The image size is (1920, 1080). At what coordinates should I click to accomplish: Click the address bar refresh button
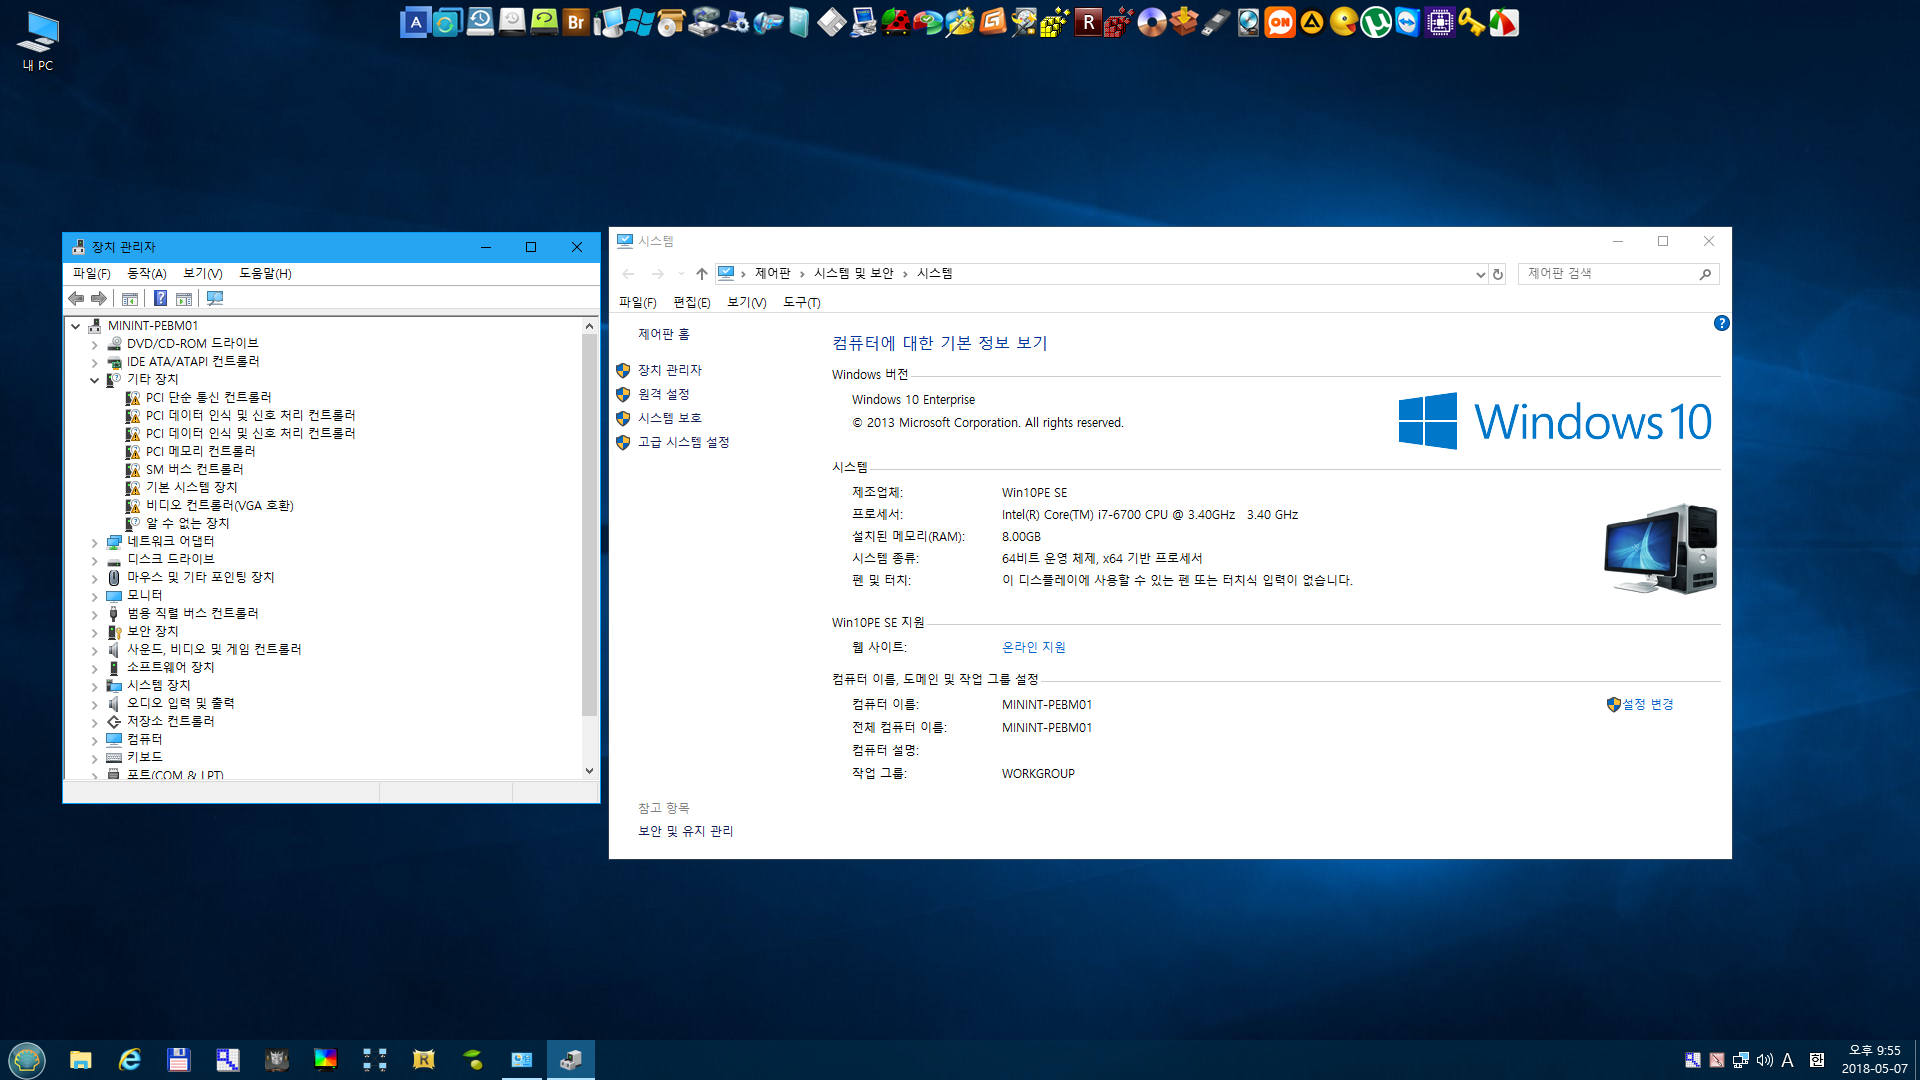(x=1497, y=274)
